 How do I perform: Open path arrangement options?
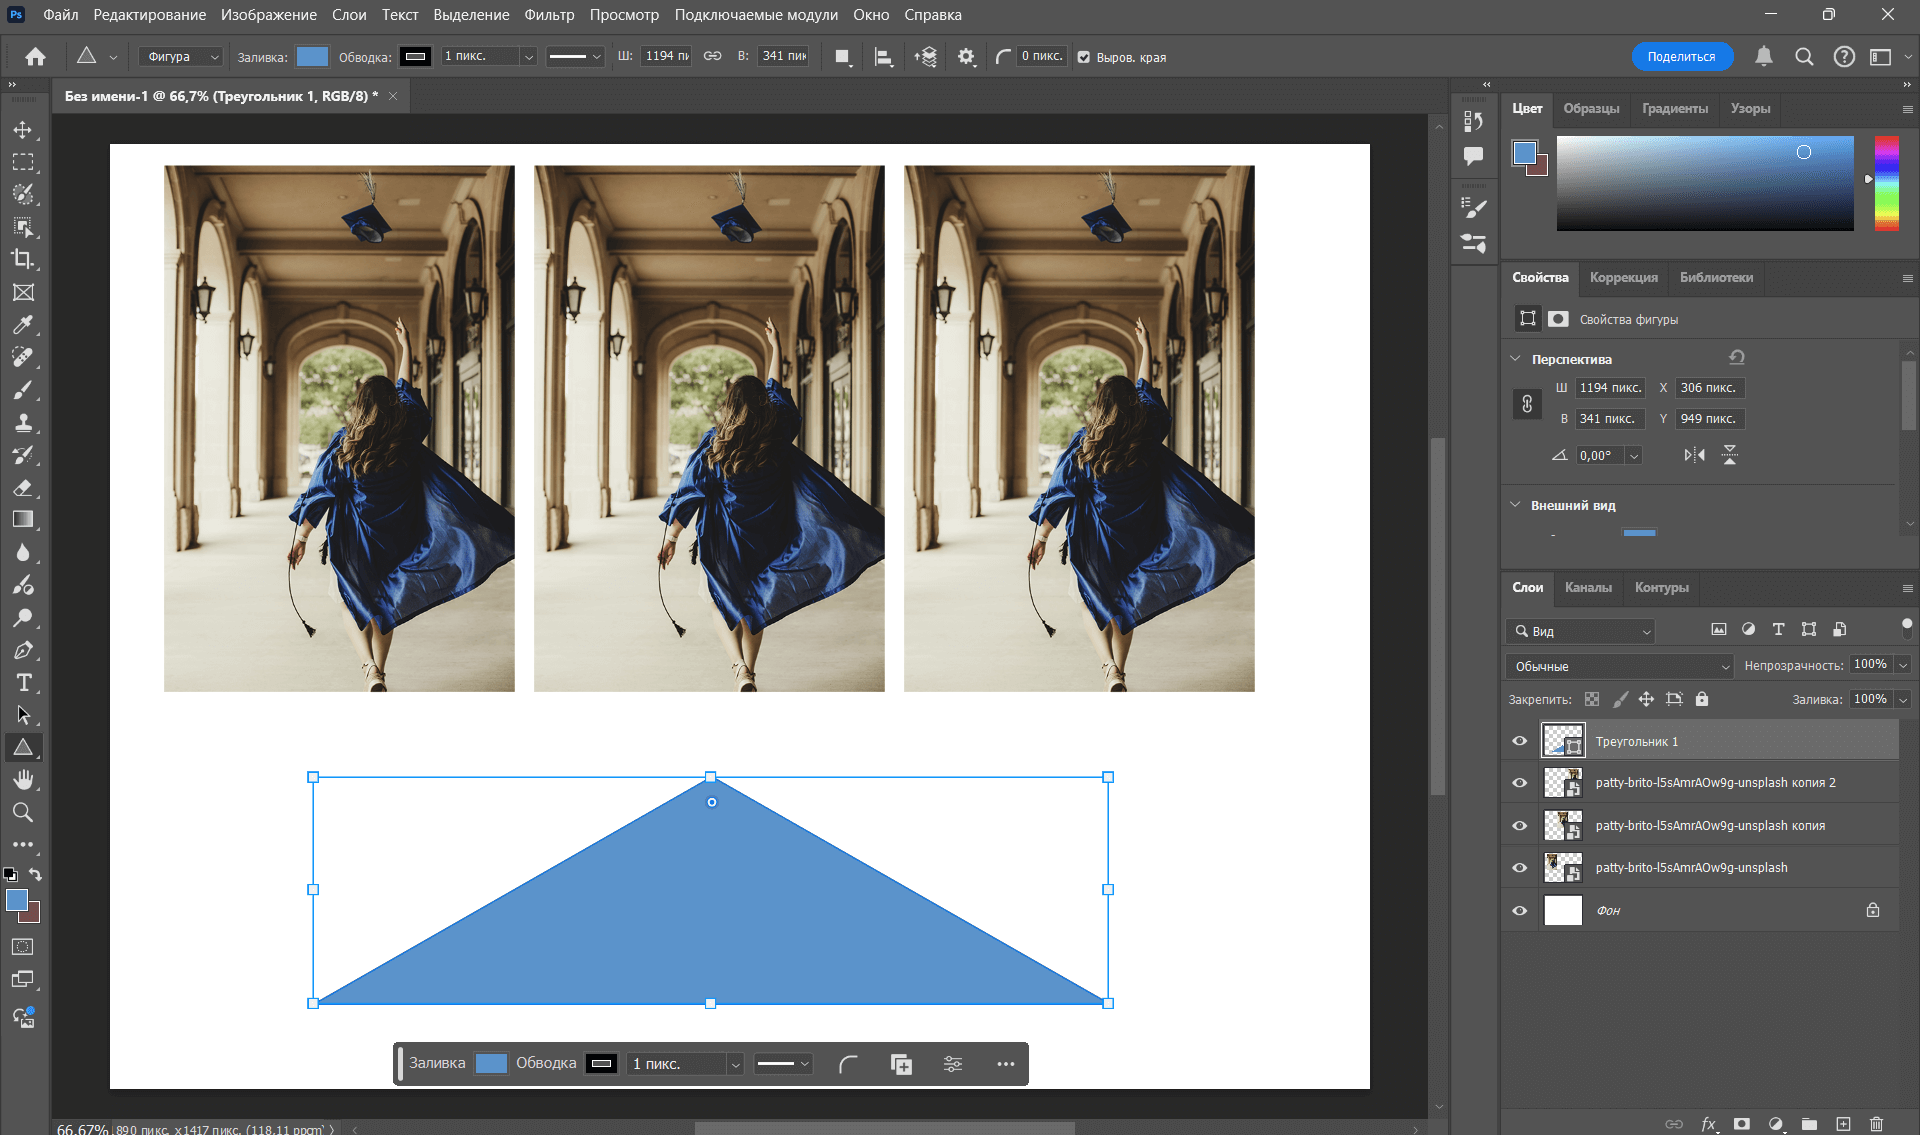coord(925,57)
